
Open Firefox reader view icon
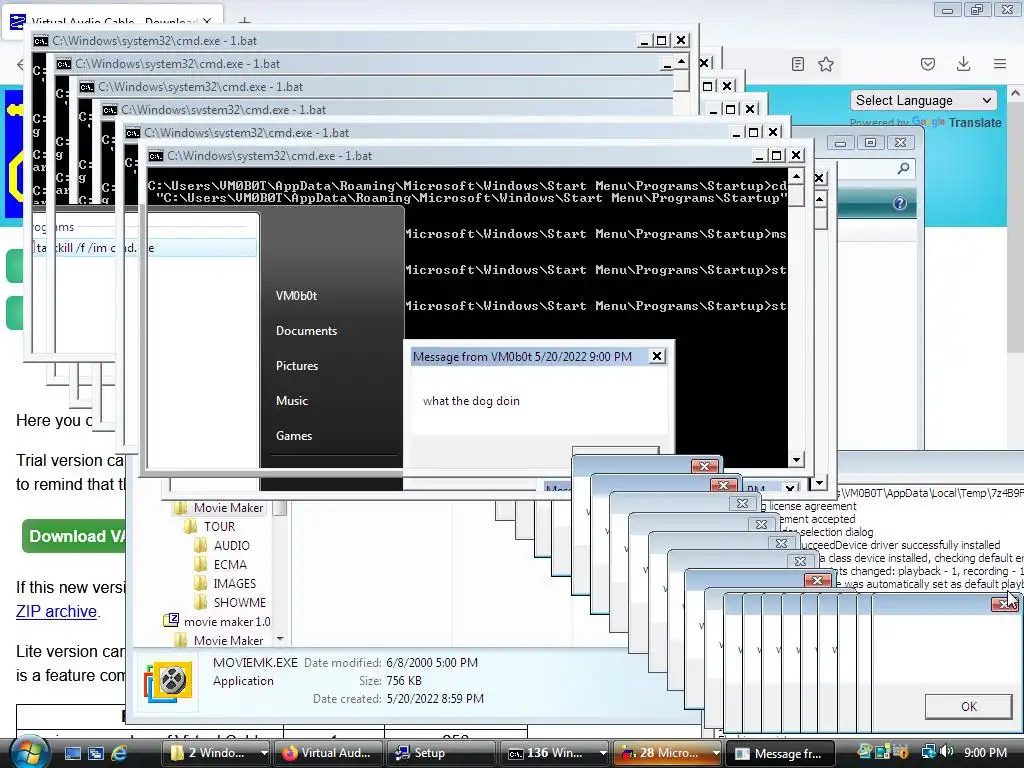(797, 64)
